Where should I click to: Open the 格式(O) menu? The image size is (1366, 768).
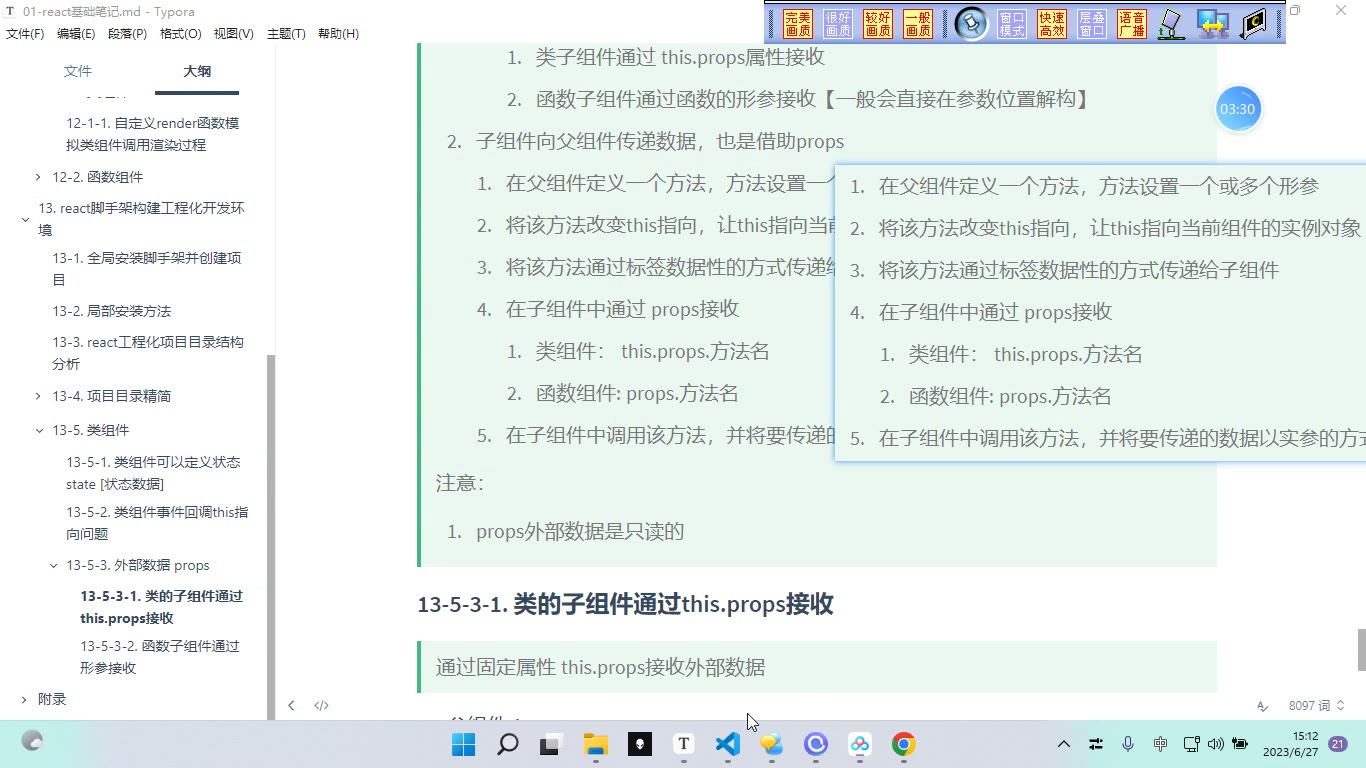click(181, 34)
